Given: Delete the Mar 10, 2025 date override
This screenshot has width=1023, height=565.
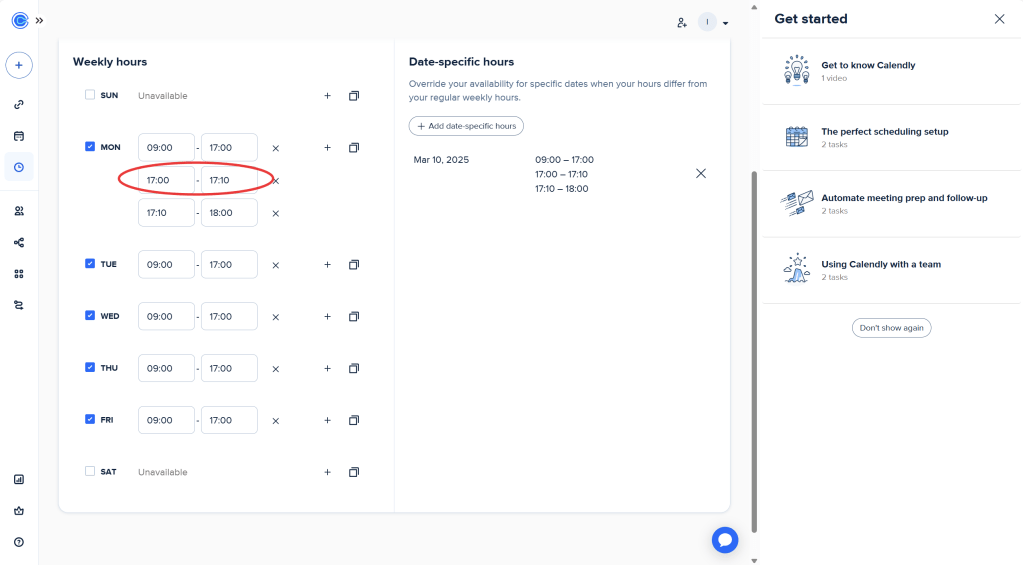Looking at the screenshot, I should pos(700,173).
